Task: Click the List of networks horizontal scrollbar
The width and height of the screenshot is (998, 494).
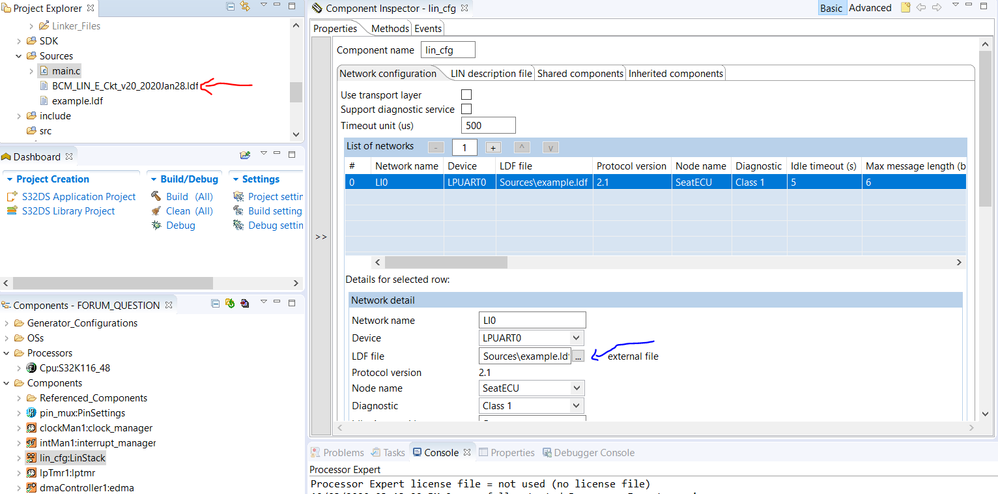Action: tap(446, 262)
